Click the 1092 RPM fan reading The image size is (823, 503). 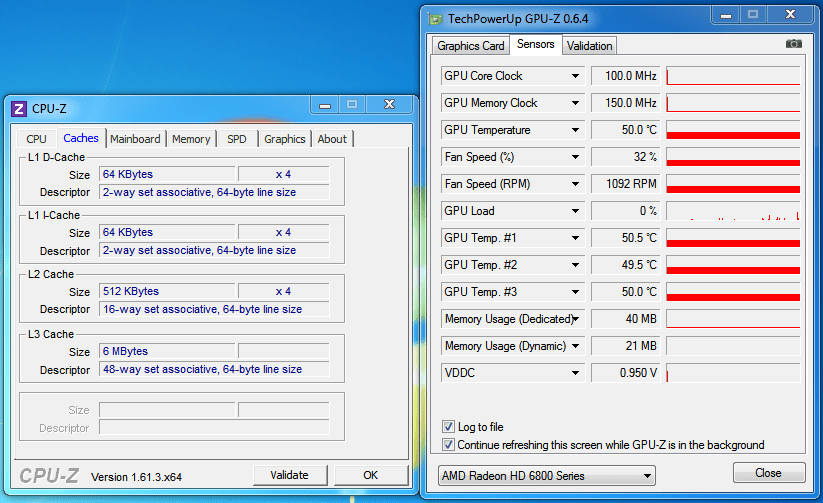click(x=625, y=184)
